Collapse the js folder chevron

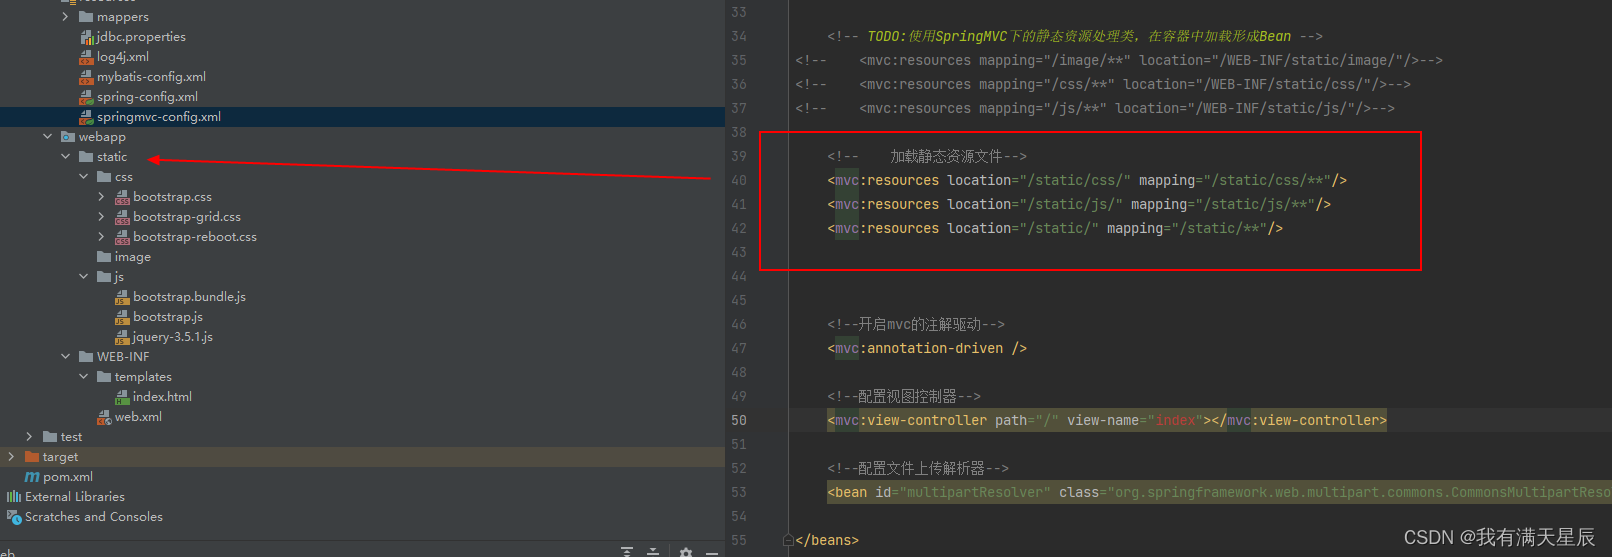pyautogui.click(x=84, y=276)
